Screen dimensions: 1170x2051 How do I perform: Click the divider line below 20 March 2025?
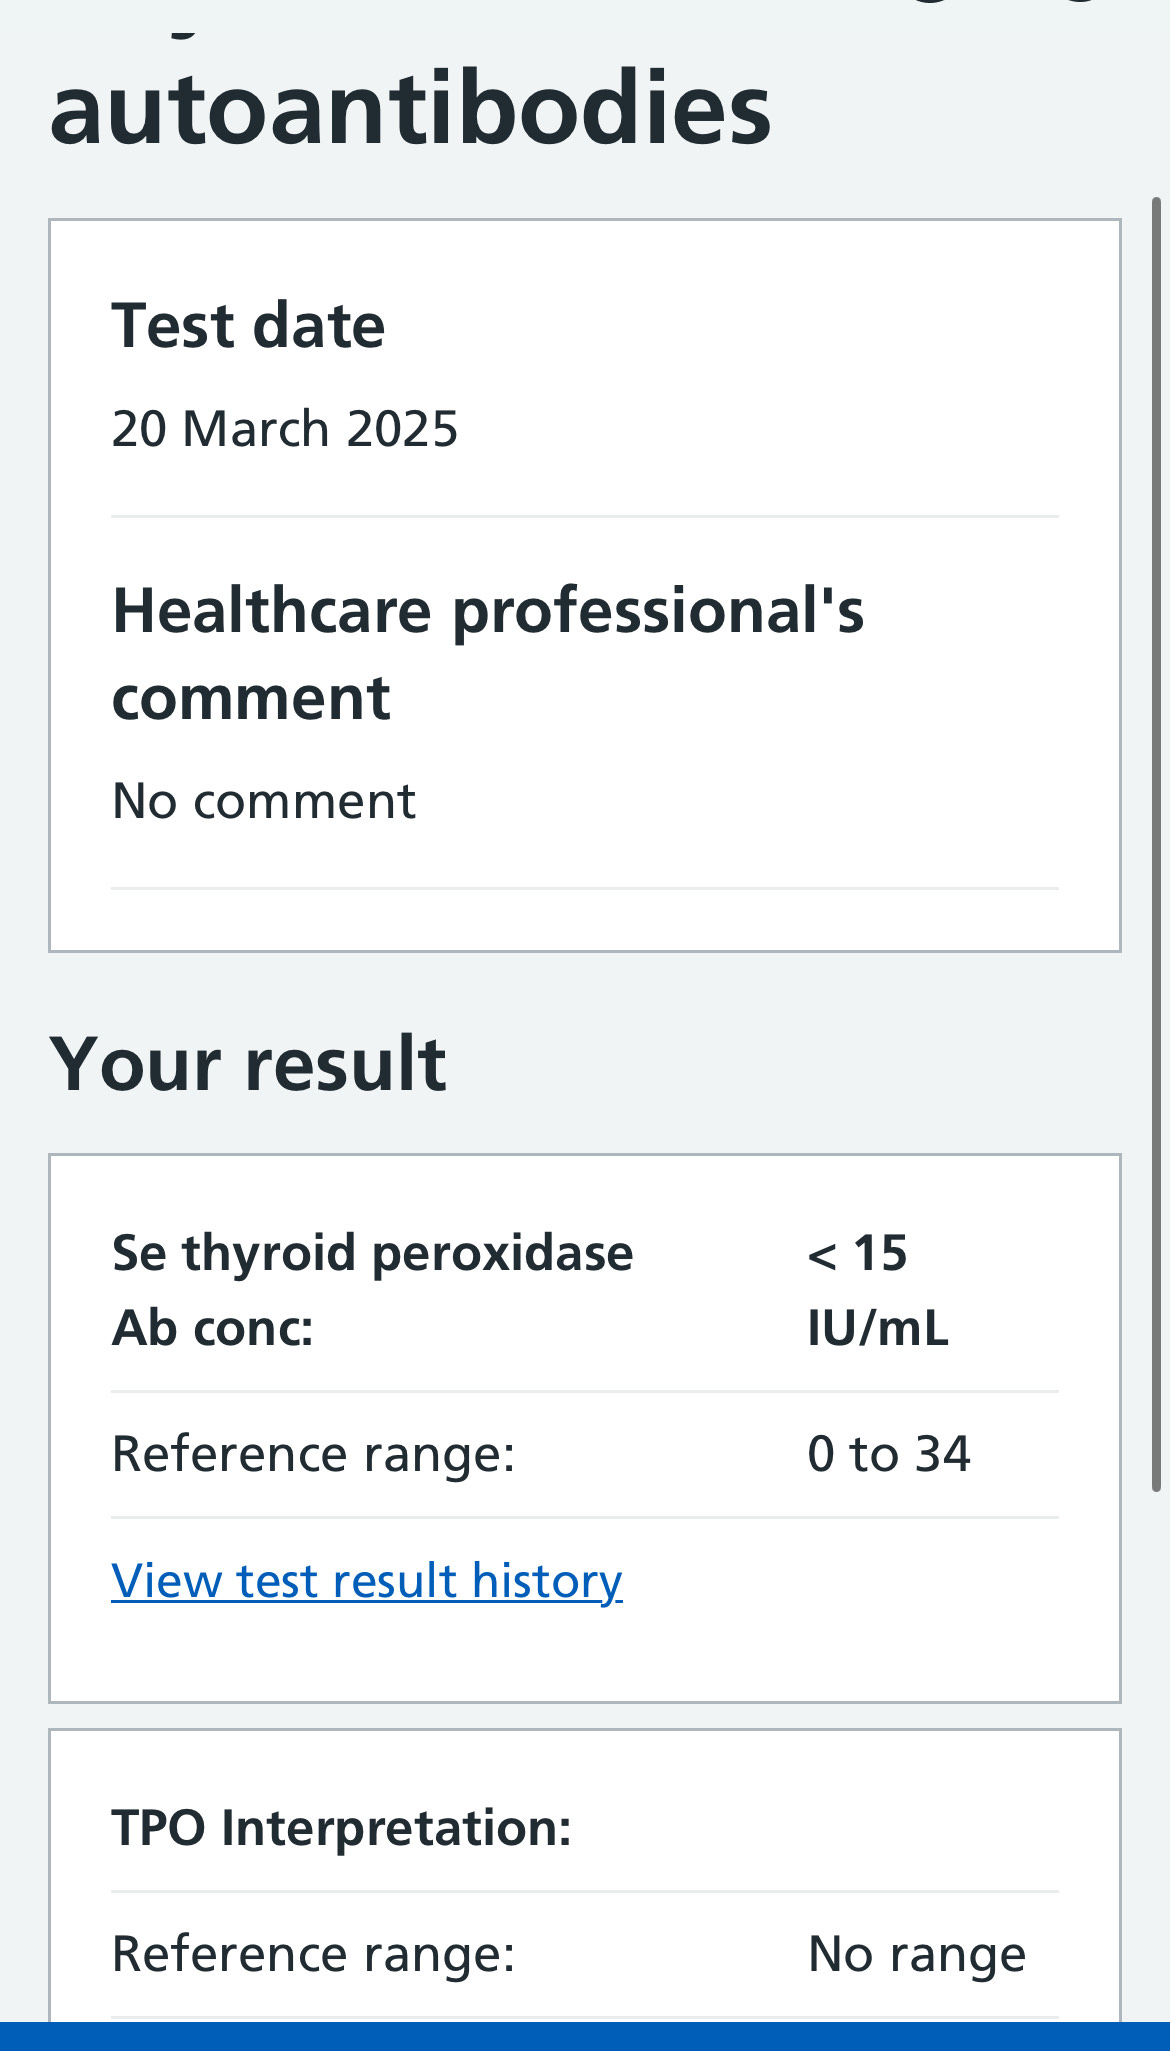coord(585,517)
